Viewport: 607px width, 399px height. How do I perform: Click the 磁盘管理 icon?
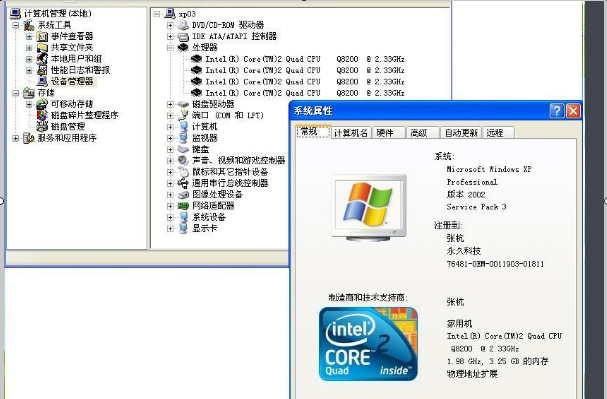tap(42, 127)
